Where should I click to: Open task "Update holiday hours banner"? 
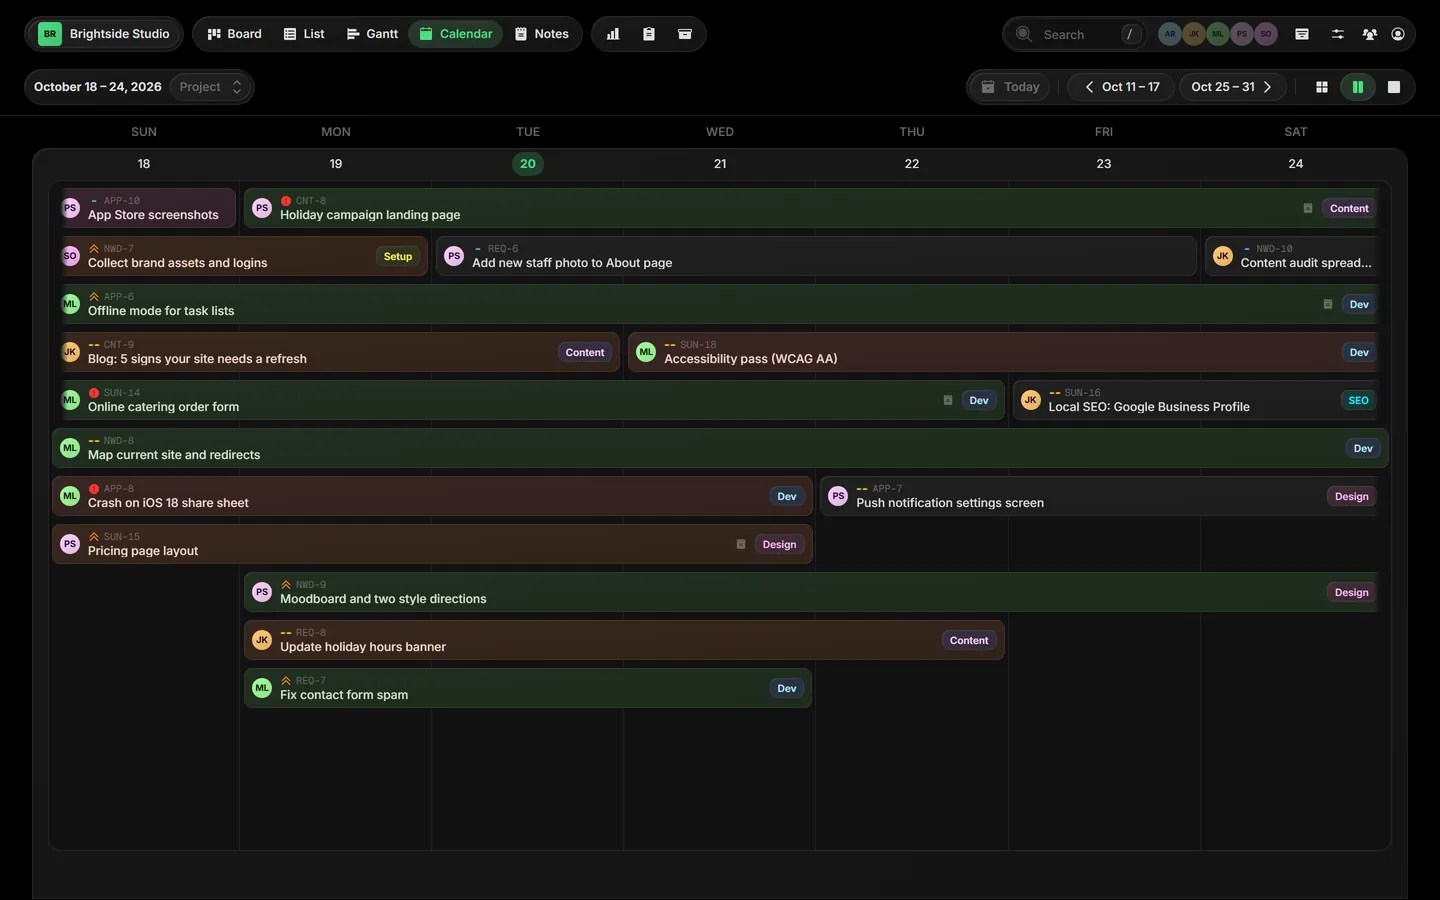(x=624, y=640)
